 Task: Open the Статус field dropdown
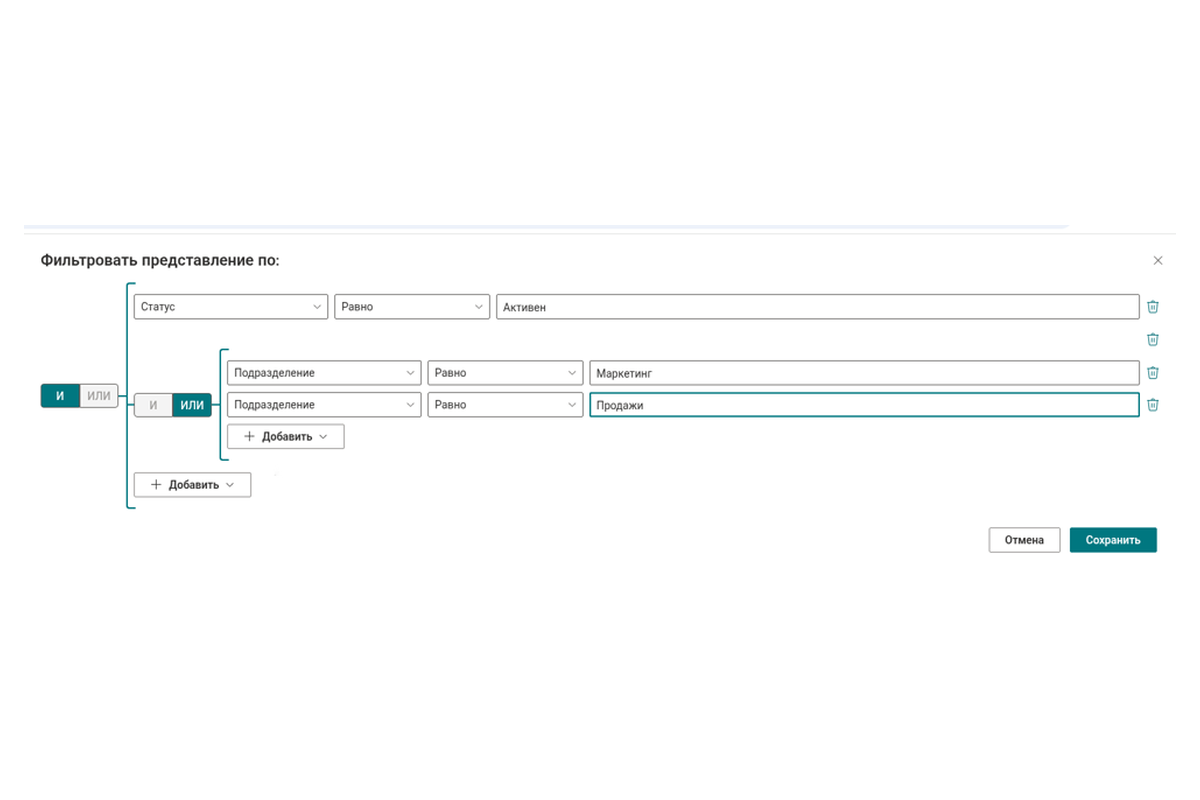tap(231, 307)
